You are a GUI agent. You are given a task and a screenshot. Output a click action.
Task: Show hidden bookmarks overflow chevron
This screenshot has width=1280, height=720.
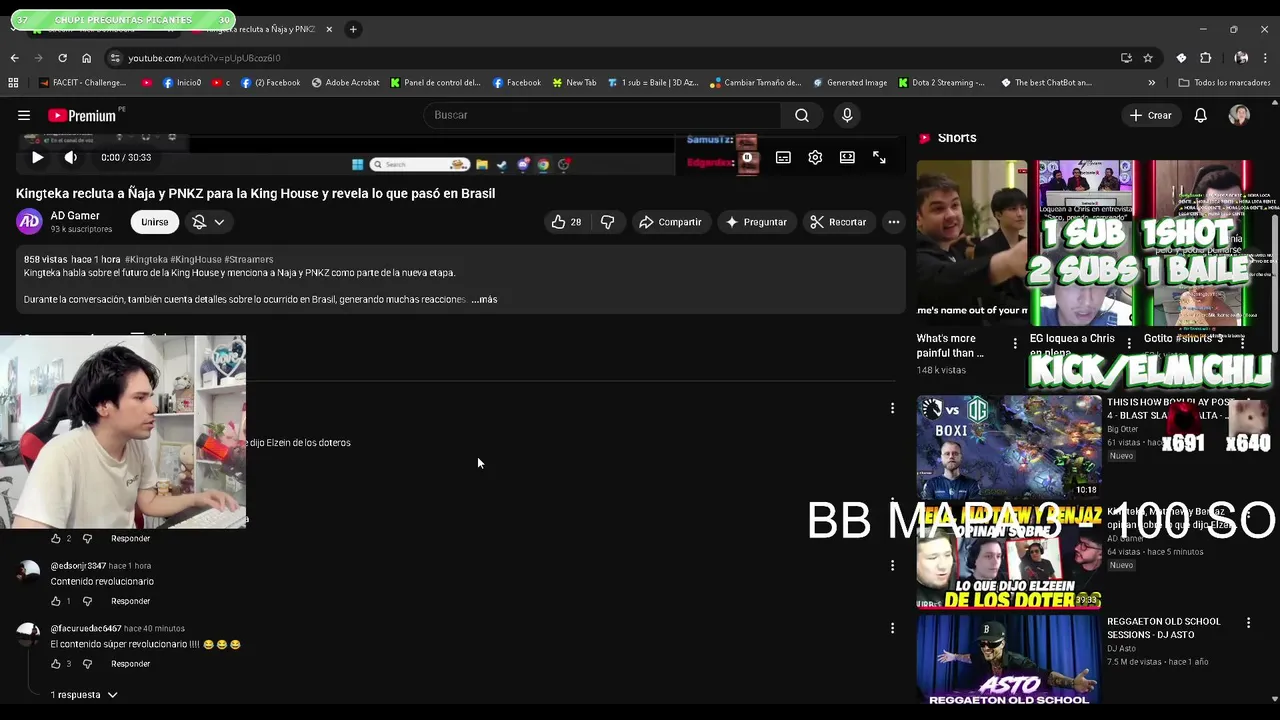coord(1151,83)
